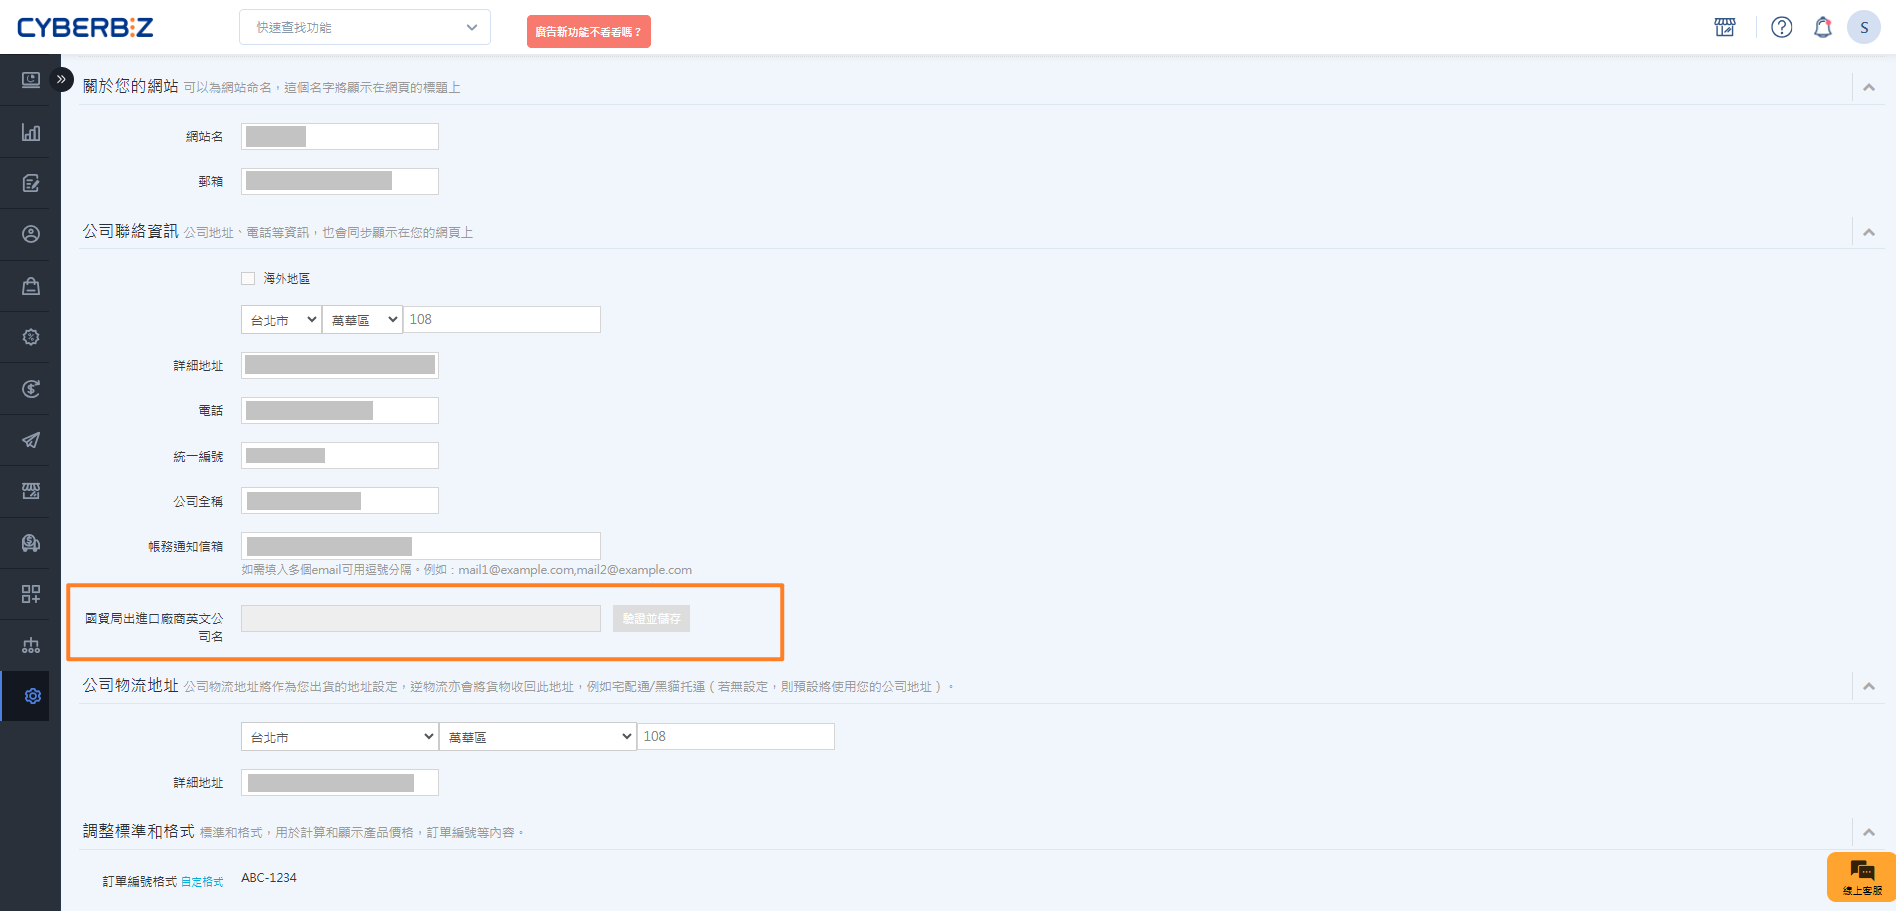This screenshot has width=1896, height=911.
Task: Click the storefront icon in top bar
Action: pyautogui.click(x=1725, y=27)
